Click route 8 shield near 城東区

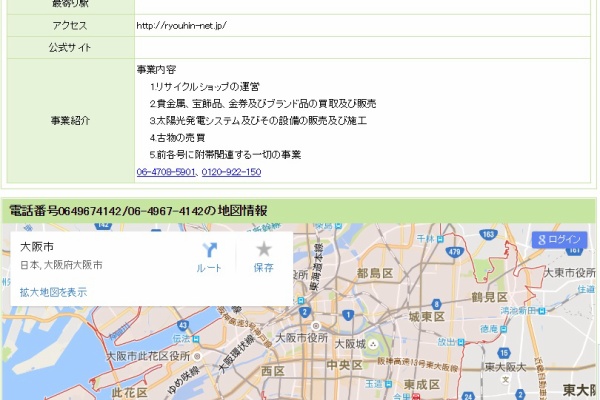(436, 304)
